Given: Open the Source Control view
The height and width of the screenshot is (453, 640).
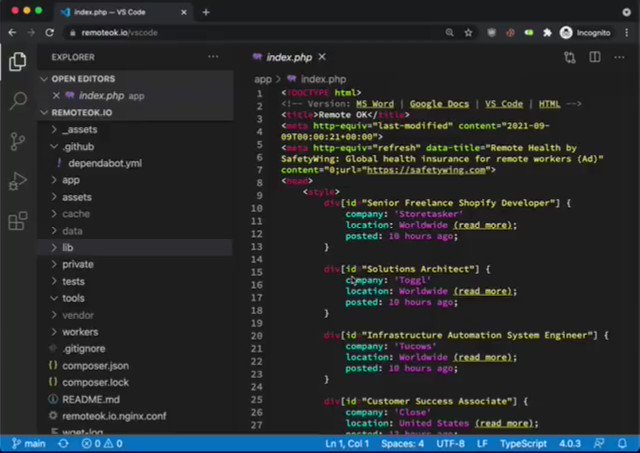Looking at the screenshot, I should 18,142.
